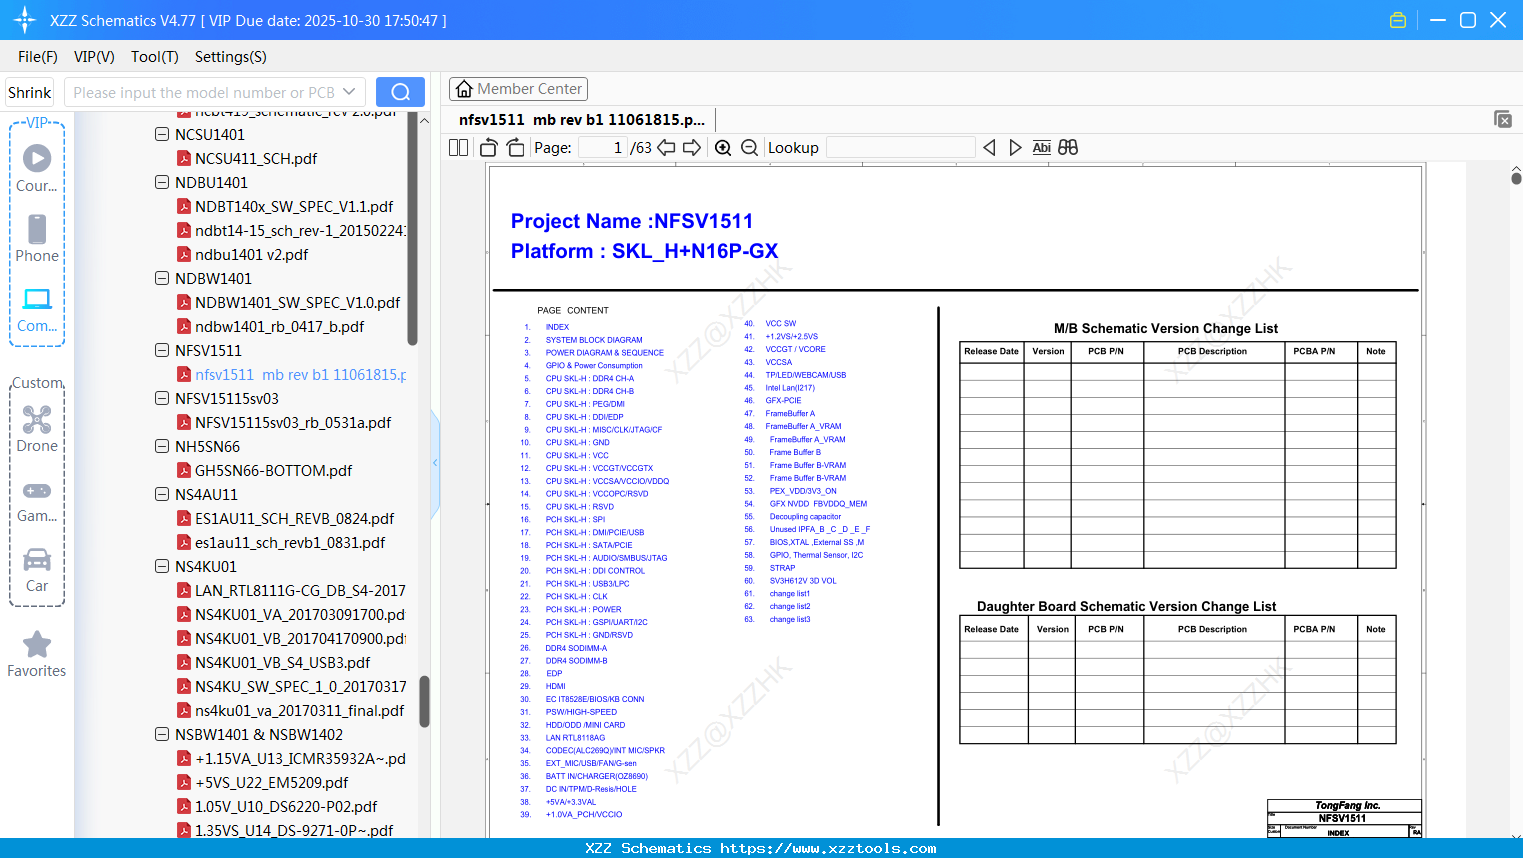1523x858 pixels.
Task: Click the Page number field
Action: coord(603,147)
